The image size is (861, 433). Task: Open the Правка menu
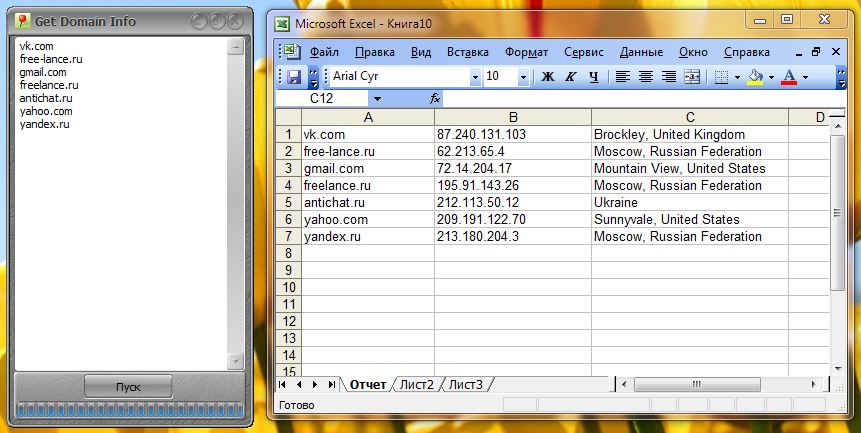click(374, 52)
